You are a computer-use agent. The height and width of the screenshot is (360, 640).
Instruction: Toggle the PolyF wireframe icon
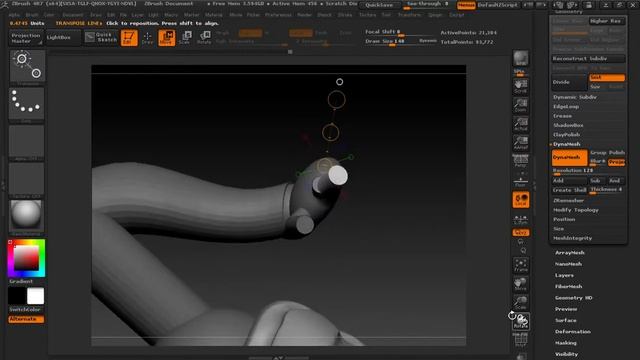[x=520, y=340]
